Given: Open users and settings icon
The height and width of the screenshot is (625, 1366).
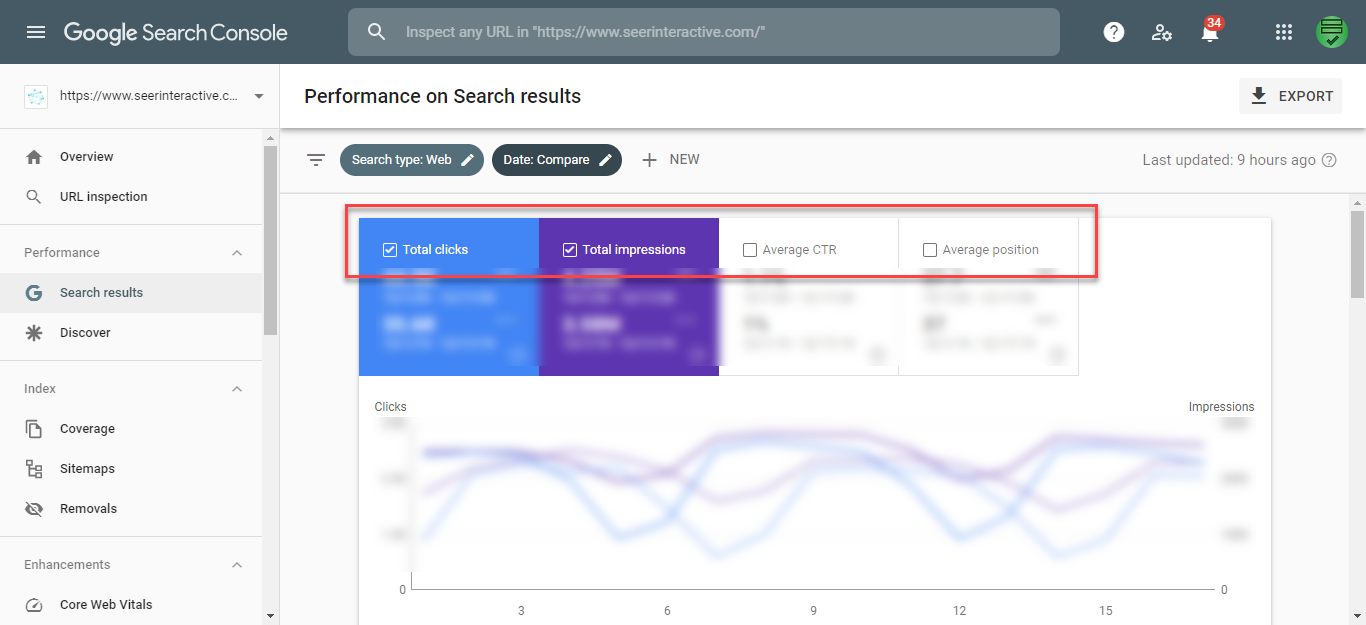Looking at the screenshot, I should pos(1161,32).
